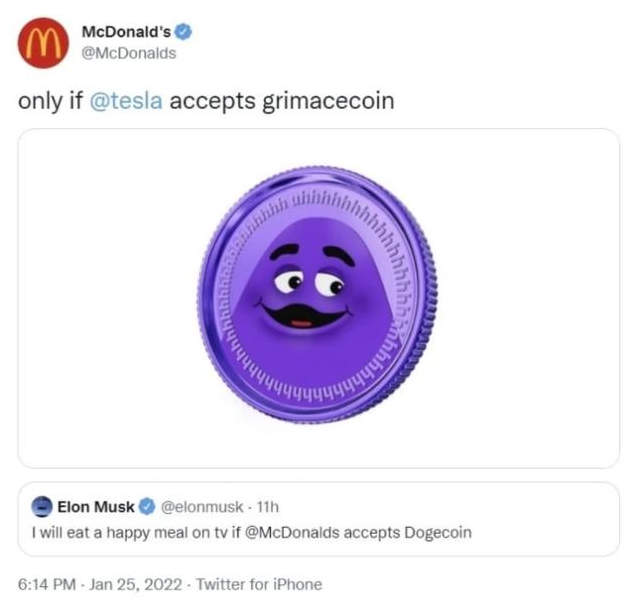Click the 6:14 PM tweet time
The width and height of the screenshot is (637, 607).
click(x=47, y=584)
